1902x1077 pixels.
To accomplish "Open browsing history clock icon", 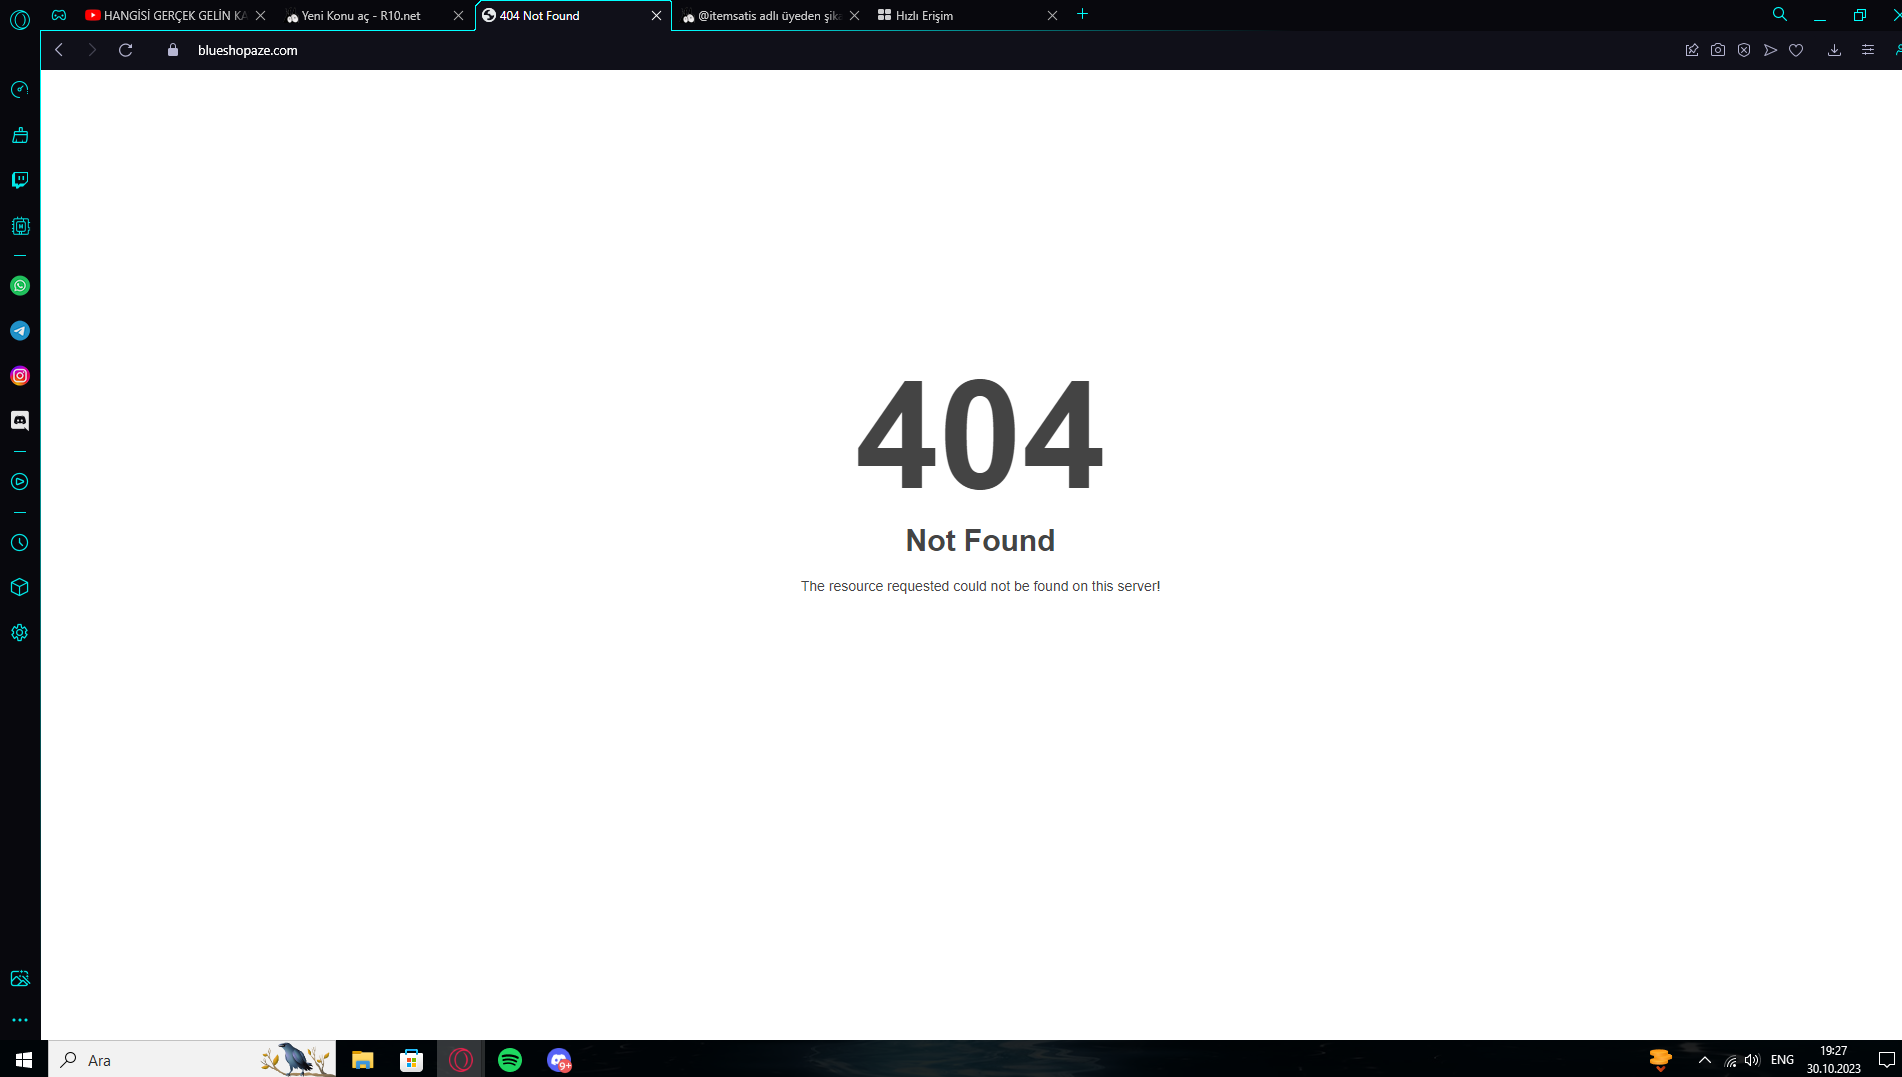I will [20, 543].
